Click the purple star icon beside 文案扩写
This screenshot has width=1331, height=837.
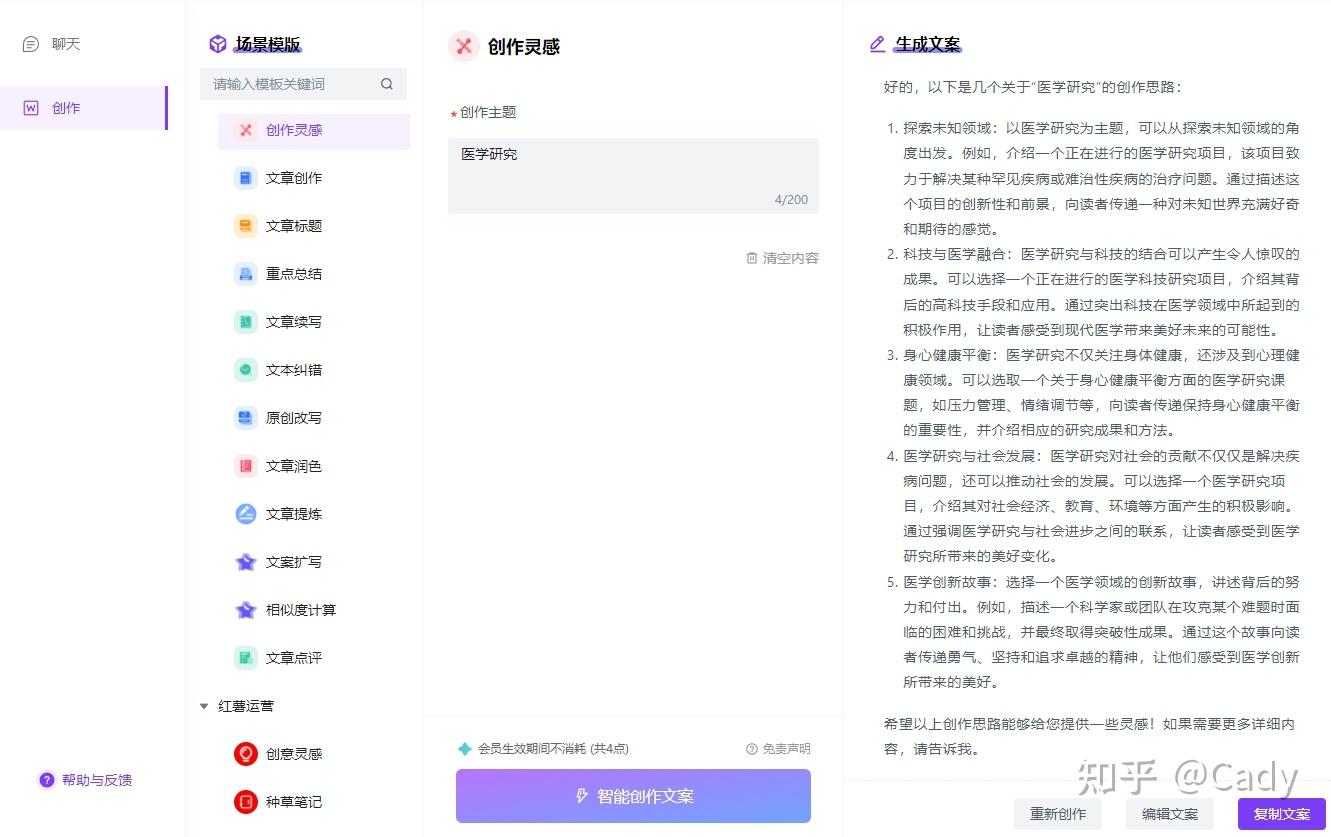click(246, 562)
